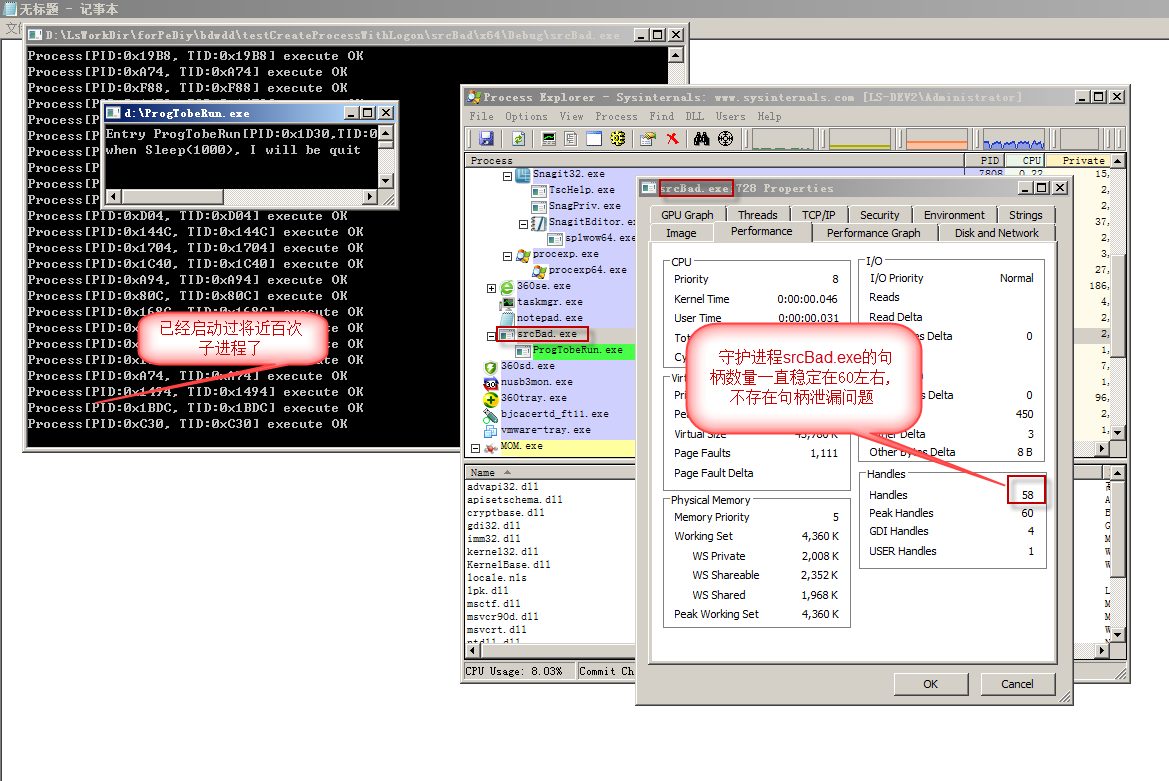Click the procexp.exe process icon

click(523, 255)
